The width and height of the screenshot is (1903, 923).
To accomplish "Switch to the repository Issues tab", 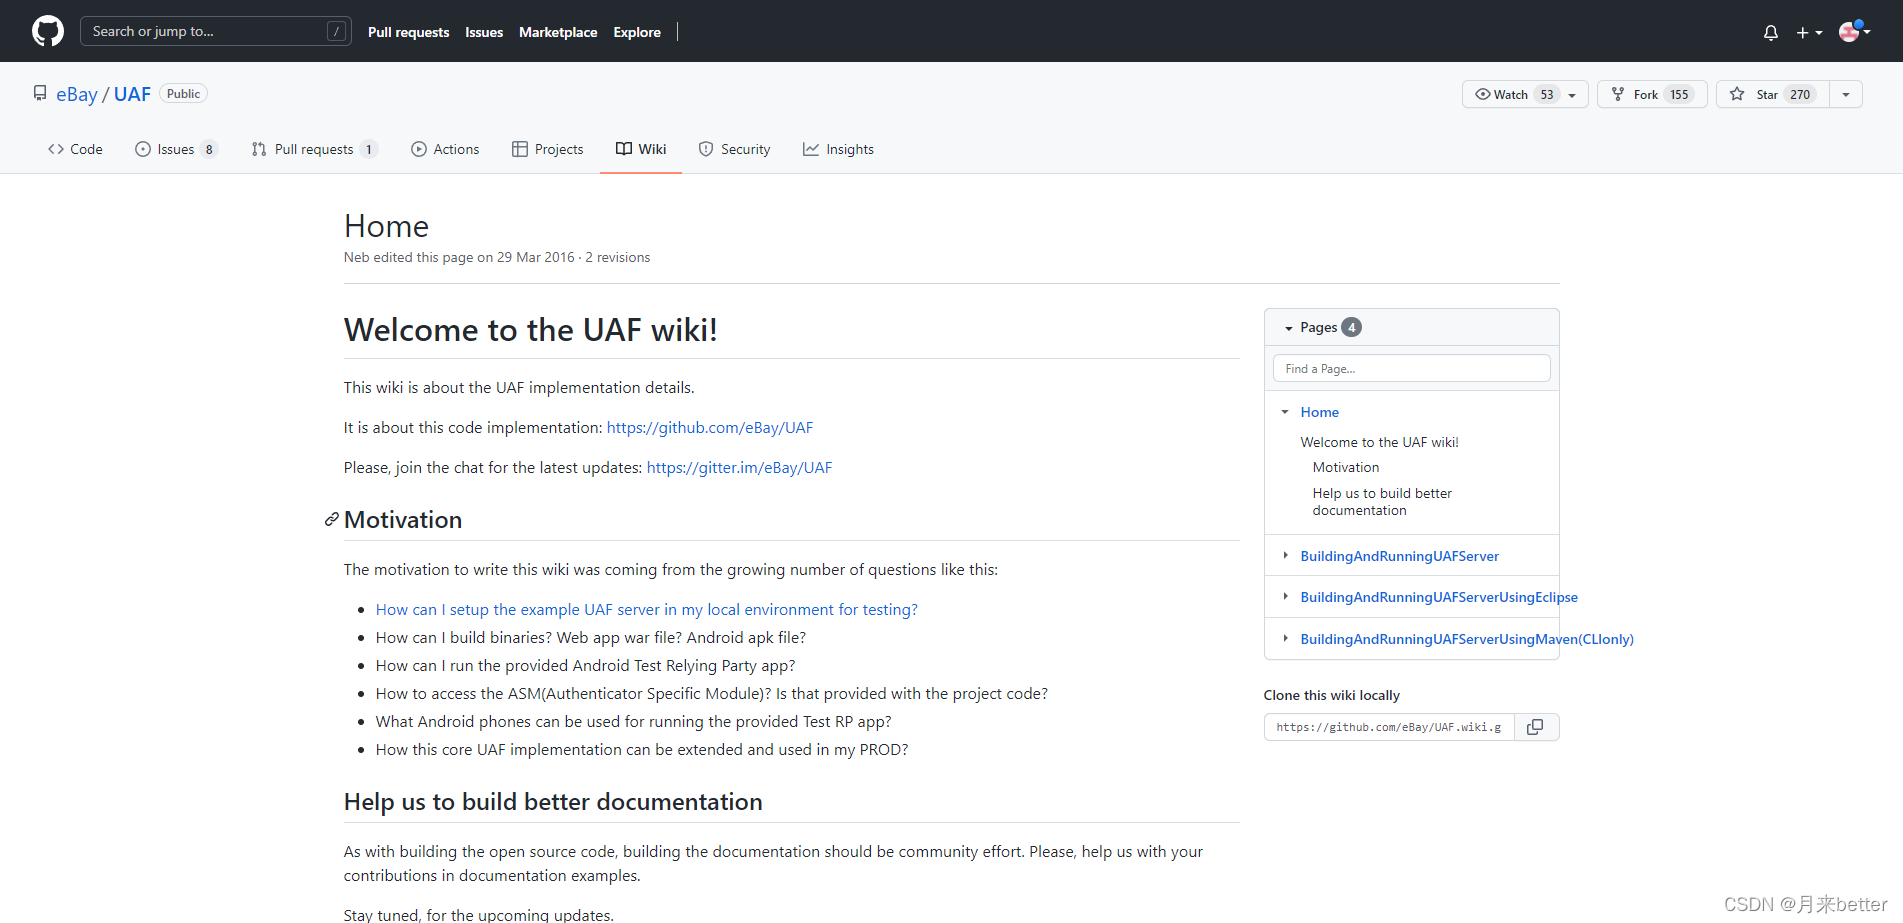I will point(176,149).
